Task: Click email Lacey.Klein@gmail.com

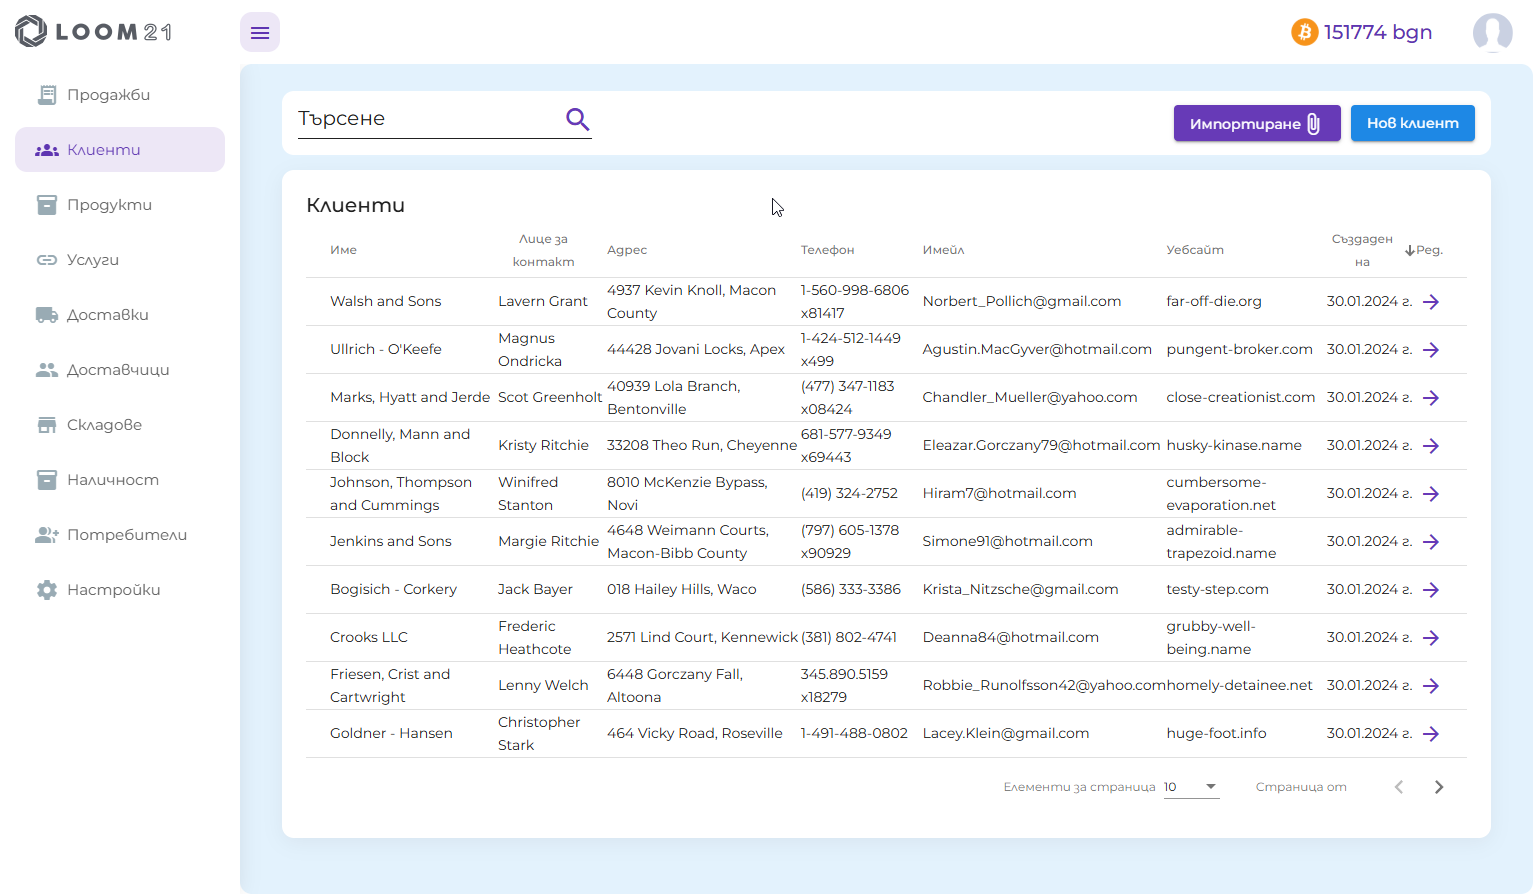Action: pos(1005,734)
